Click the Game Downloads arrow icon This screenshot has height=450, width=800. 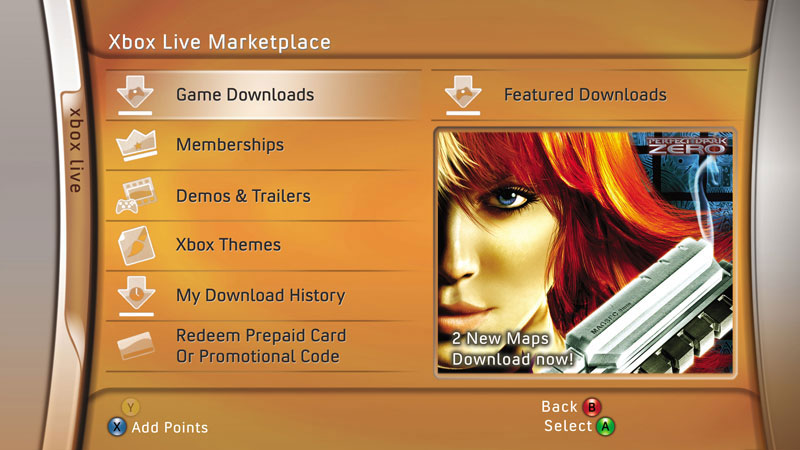click(x=135, y=94)
